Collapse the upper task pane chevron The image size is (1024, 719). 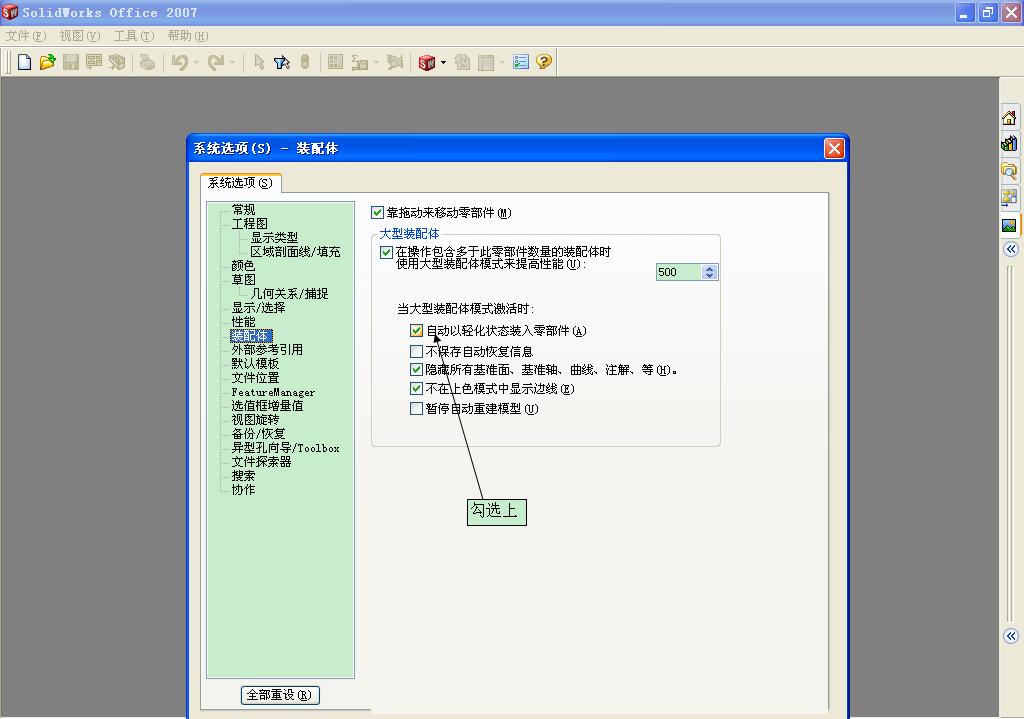click(1011, 249)
